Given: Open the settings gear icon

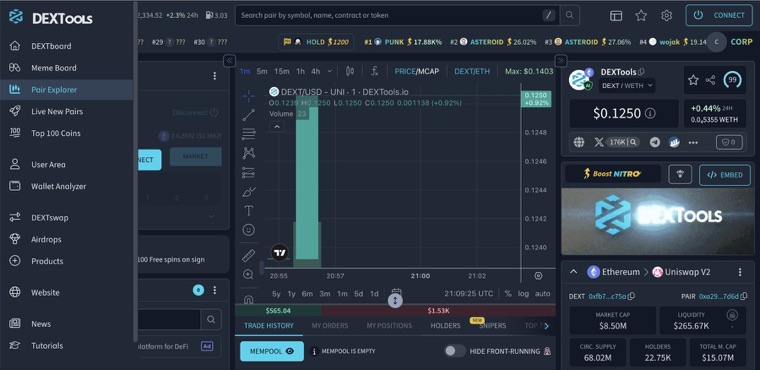Looking at the screenshot, I should tap(666, 16).
